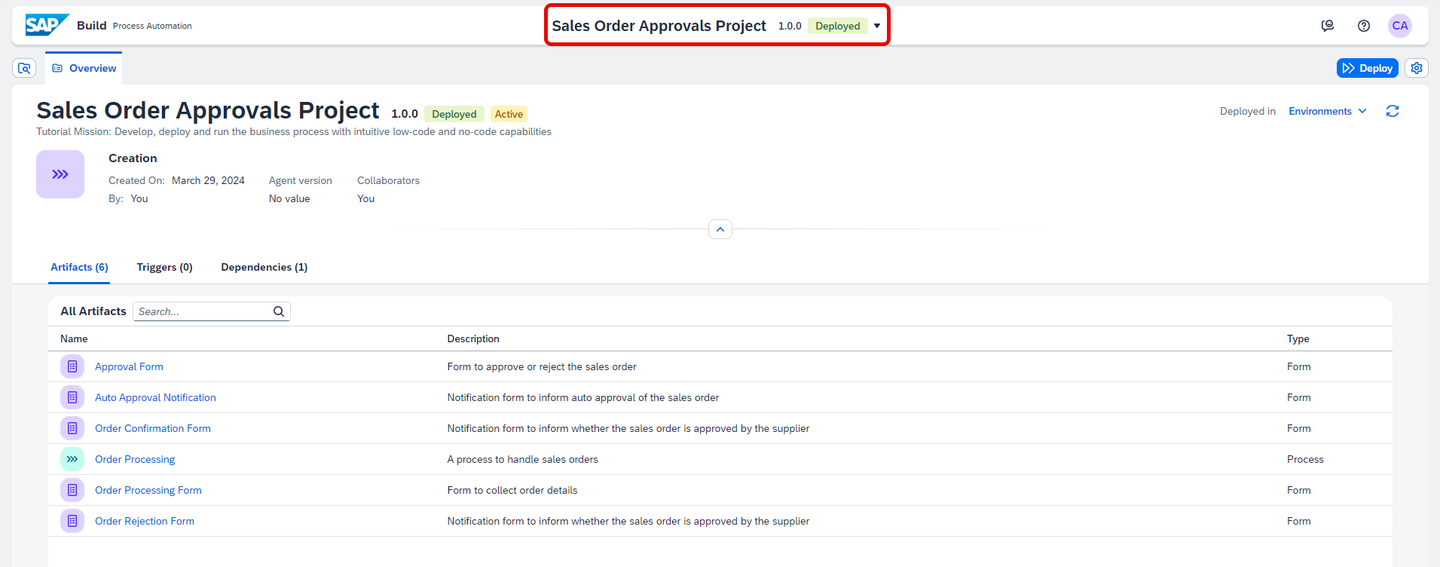1440x567 pixels.
Task: Click the SAP logo in the header
Action: [48, 25]
